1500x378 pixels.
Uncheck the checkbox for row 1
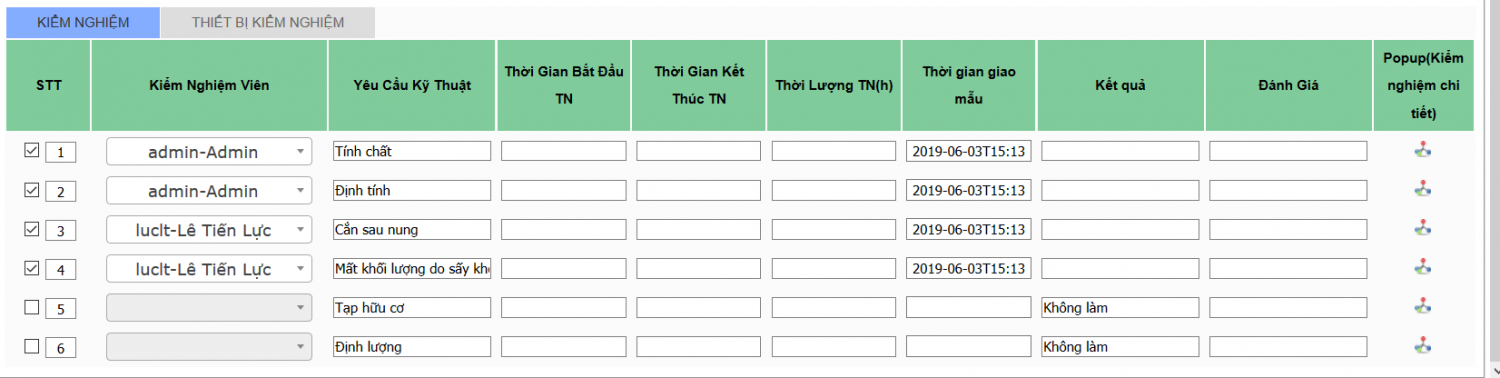31,150
